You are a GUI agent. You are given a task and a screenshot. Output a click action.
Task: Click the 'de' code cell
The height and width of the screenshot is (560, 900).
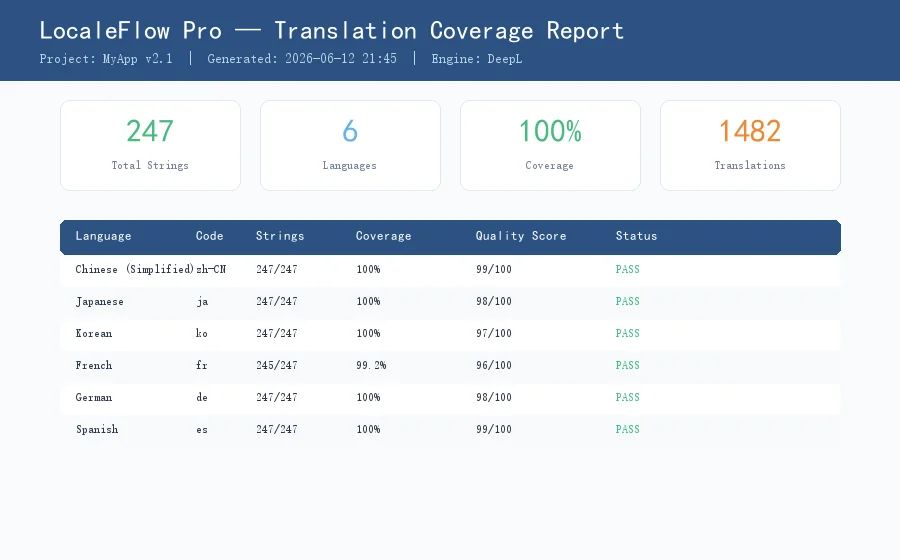point(201,397)
